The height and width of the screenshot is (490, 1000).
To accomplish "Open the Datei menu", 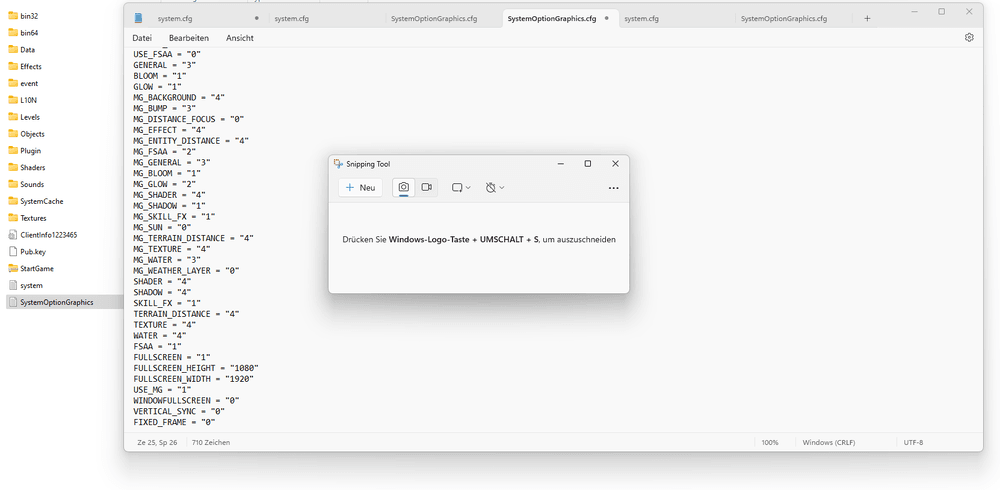I will (142, 38).
